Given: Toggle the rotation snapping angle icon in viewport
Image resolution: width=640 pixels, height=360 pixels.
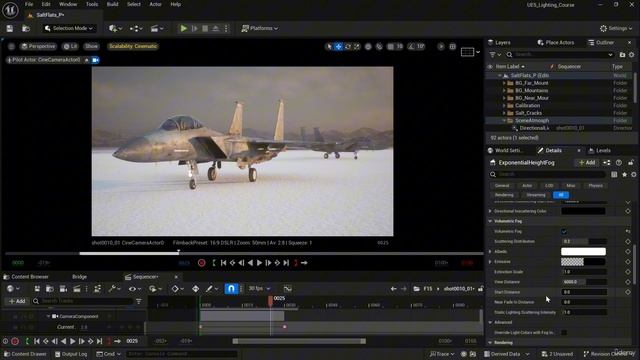Looking at the screenshot, I should (x=411, y=47).
